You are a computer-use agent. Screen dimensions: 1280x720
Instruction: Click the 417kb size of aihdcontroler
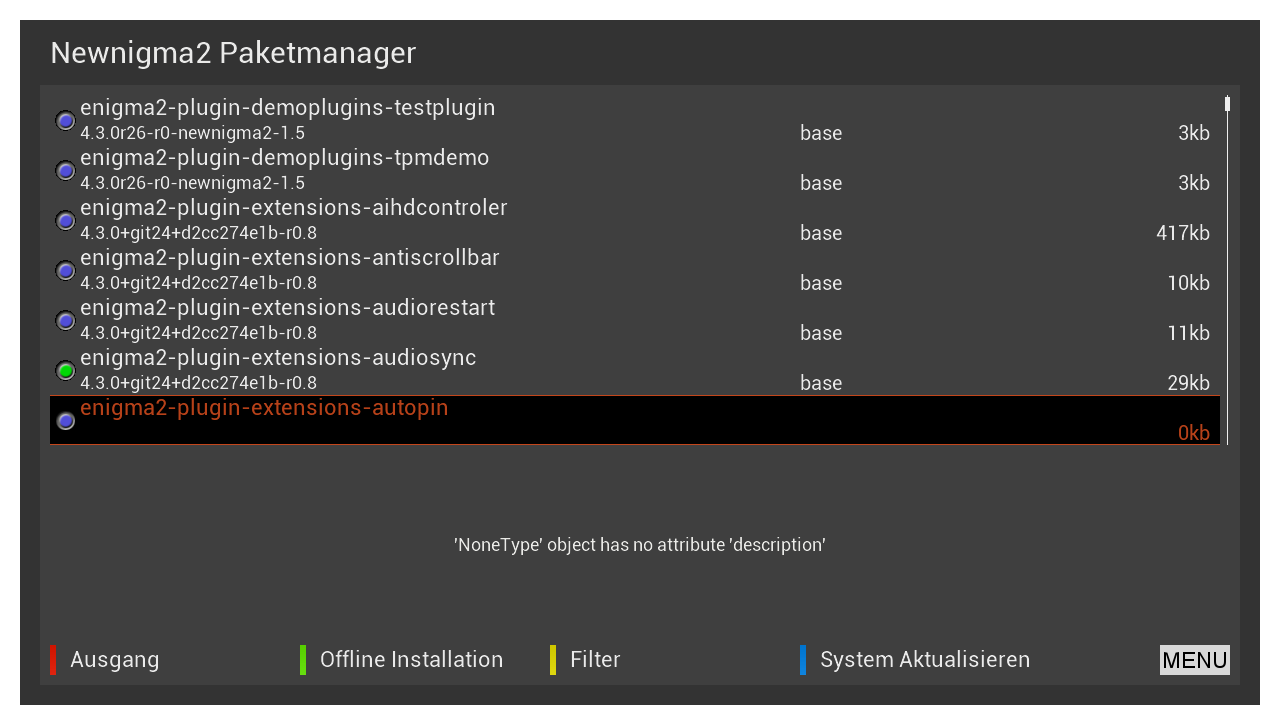pyautogui.click(x=1182, y=233)
